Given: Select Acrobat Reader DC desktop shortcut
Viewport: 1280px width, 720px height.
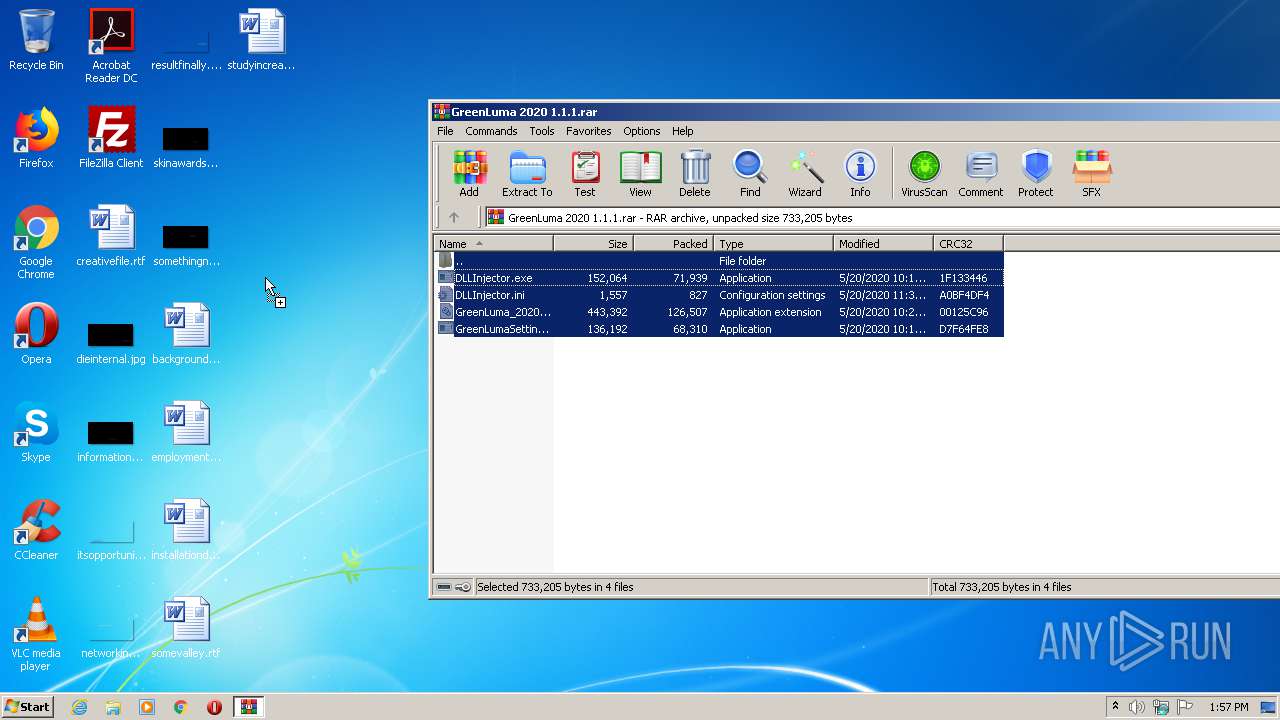Looking at the screenshot, I should click(111, 46).
